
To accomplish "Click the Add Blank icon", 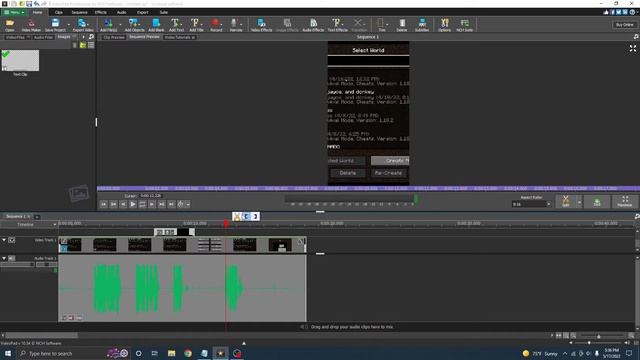I will 156,25.
